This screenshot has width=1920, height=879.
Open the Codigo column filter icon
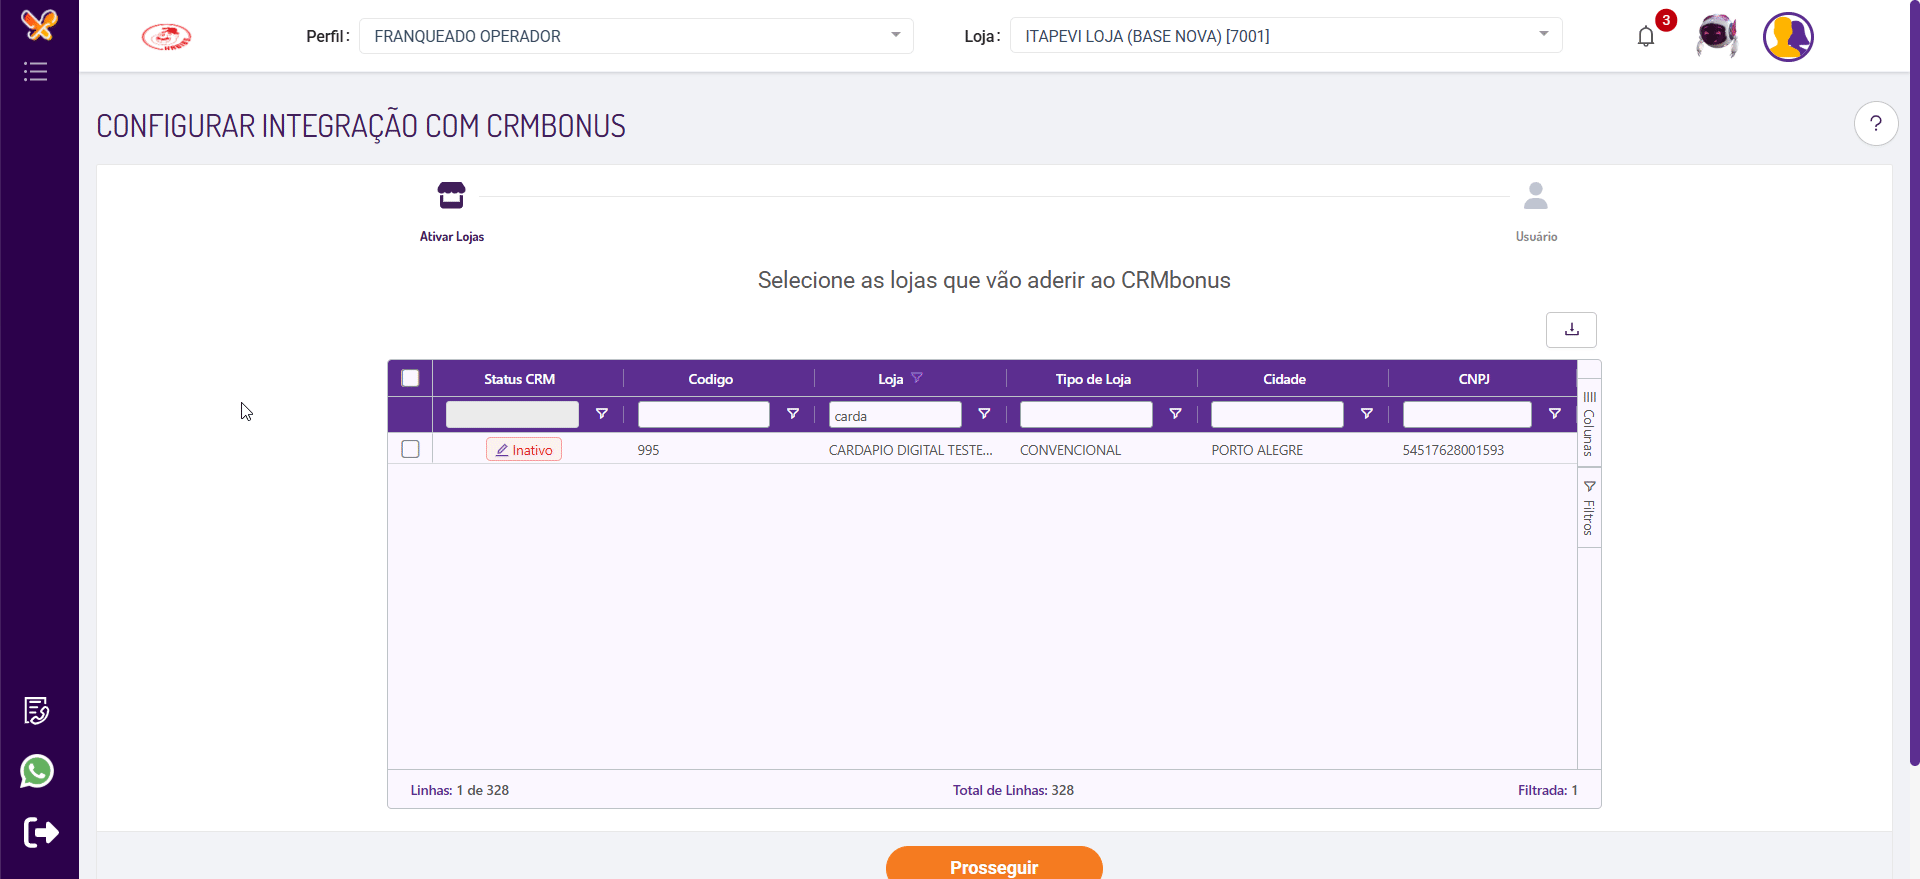tap(793, 414)
